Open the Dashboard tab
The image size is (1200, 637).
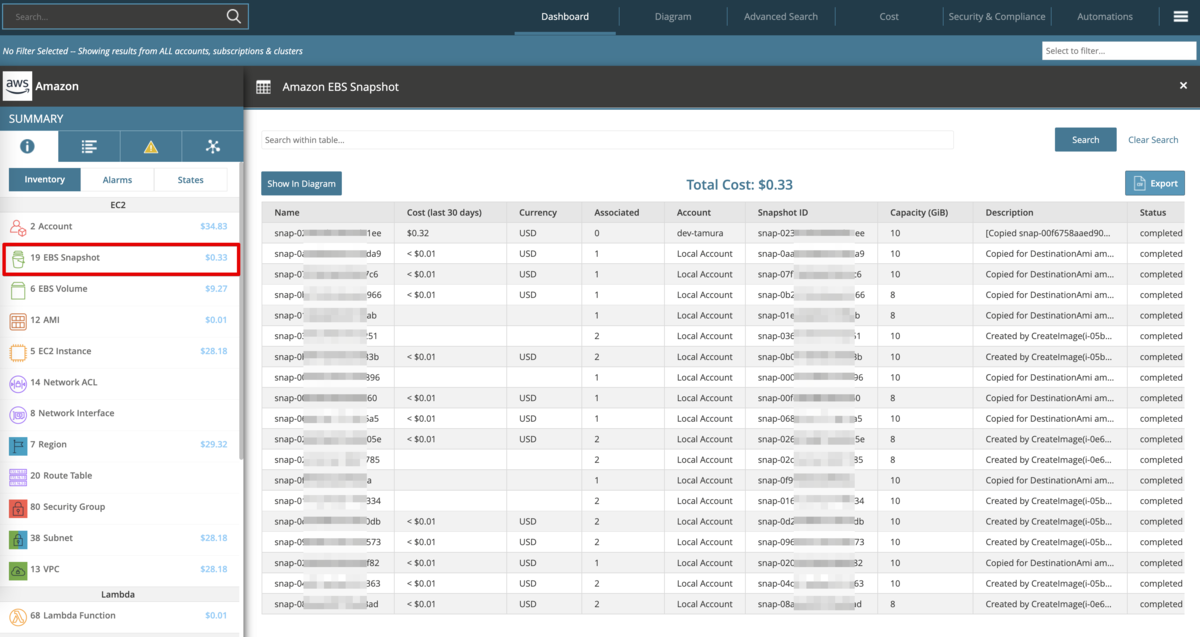[x=565, y=16]
